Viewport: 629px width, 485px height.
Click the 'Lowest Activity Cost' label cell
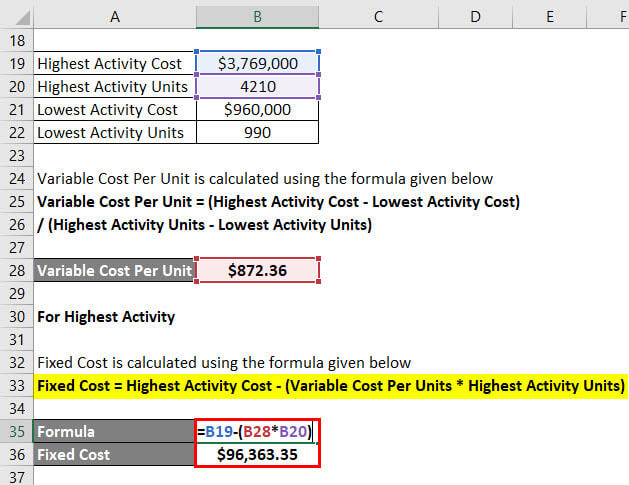(115, 109)
